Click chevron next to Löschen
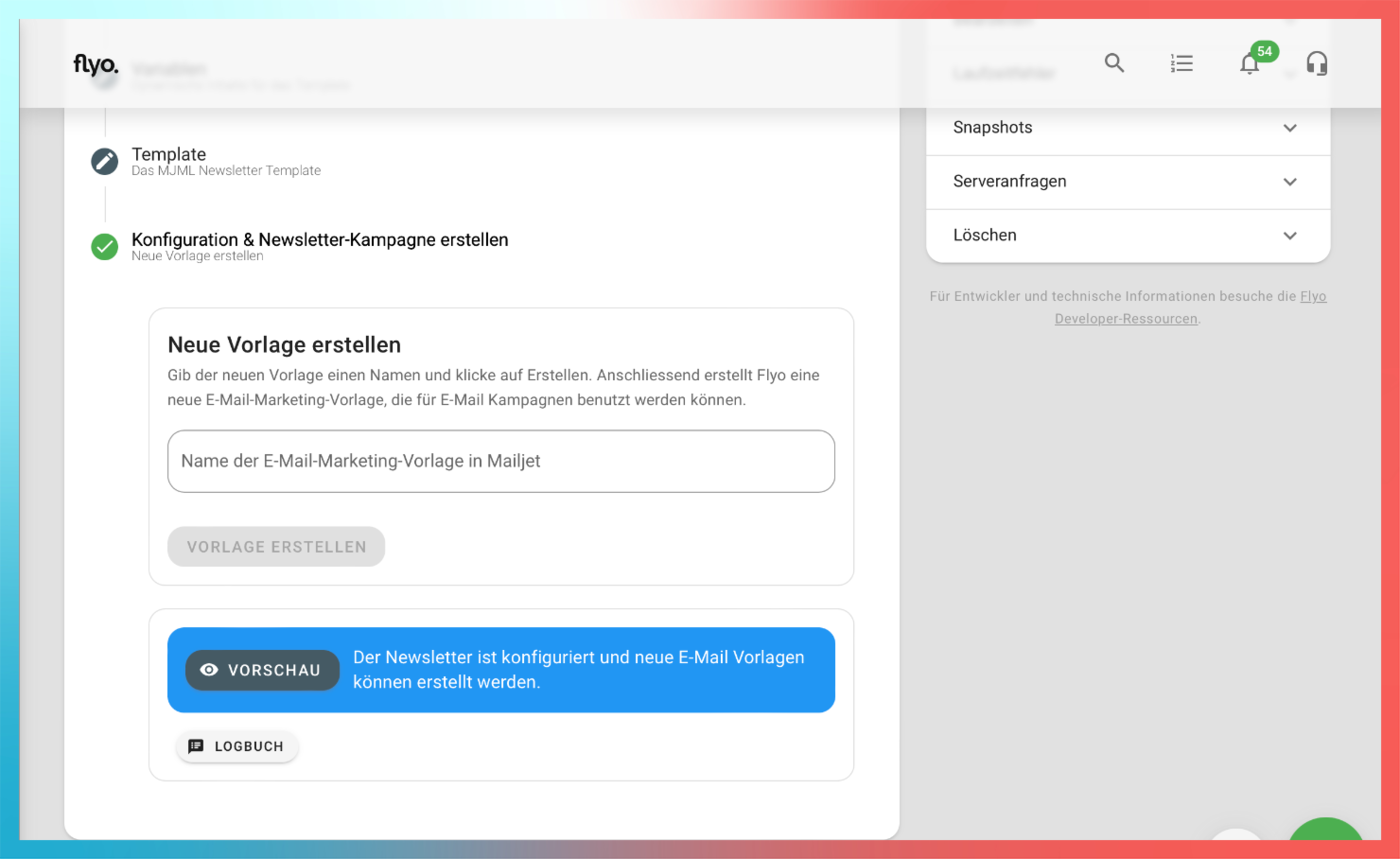 point(1290,236)
